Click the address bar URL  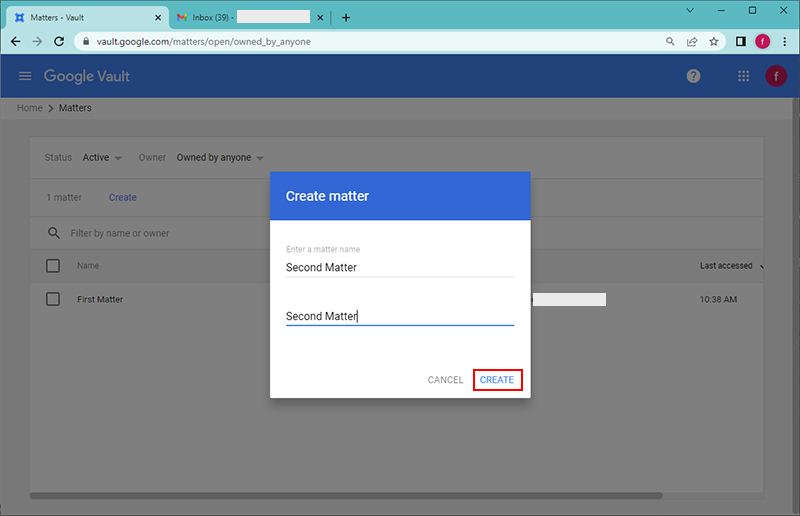(x=204, y=42)
